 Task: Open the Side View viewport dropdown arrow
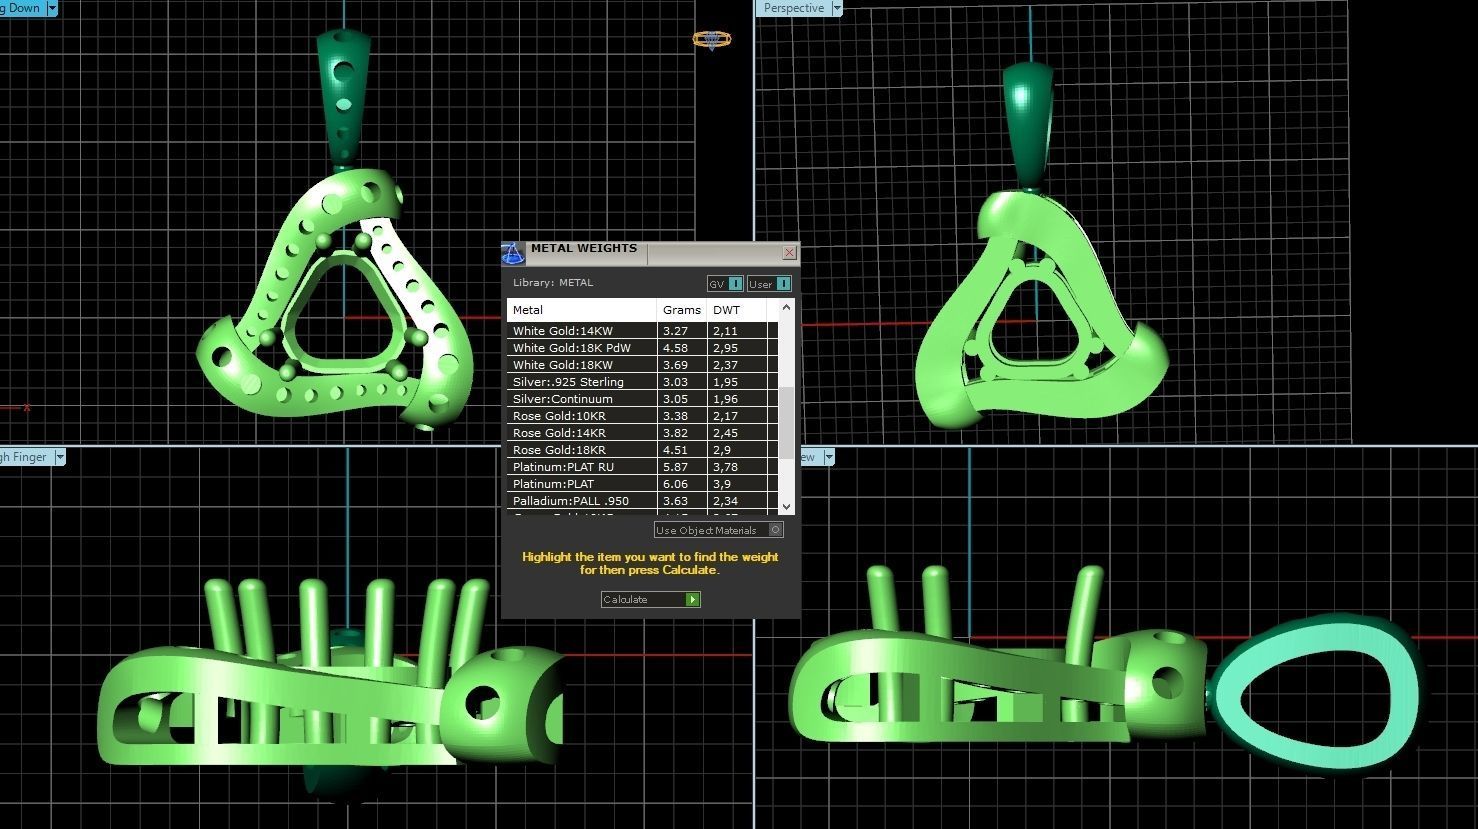tap(829, 457)
